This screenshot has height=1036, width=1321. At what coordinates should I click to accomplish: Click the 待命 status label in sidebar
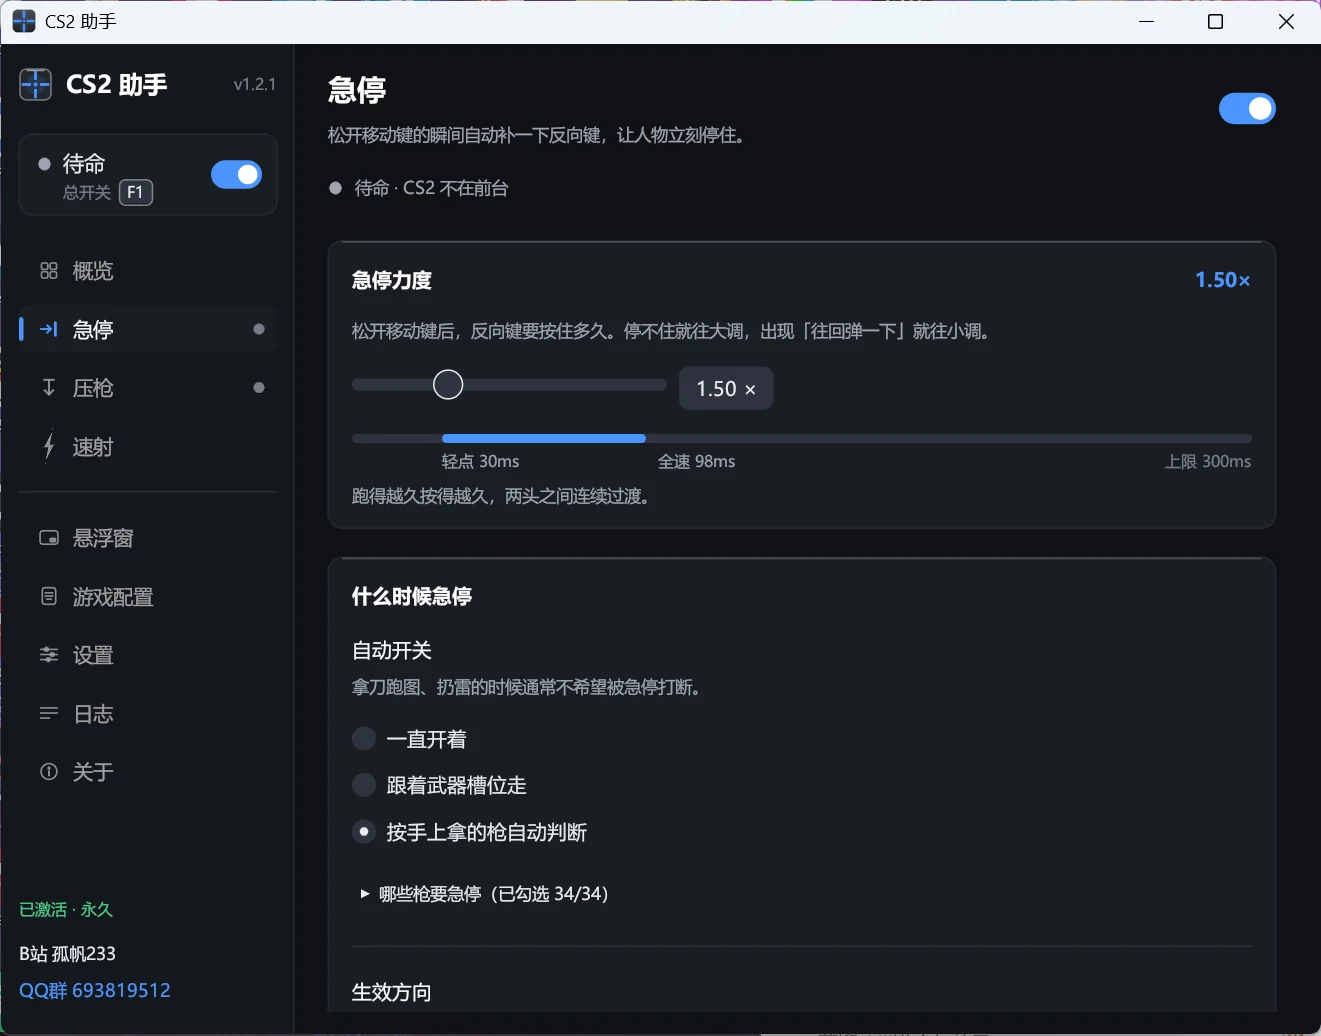(x=84, y=163)
